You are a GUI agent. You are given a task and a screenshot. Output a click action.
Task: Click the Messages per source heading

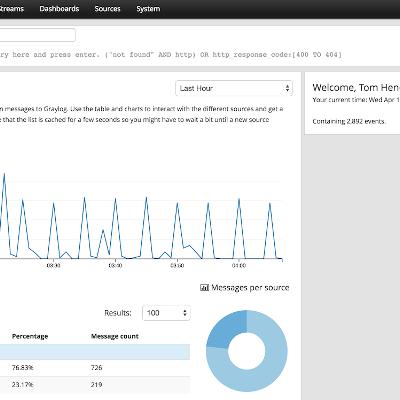250,288
